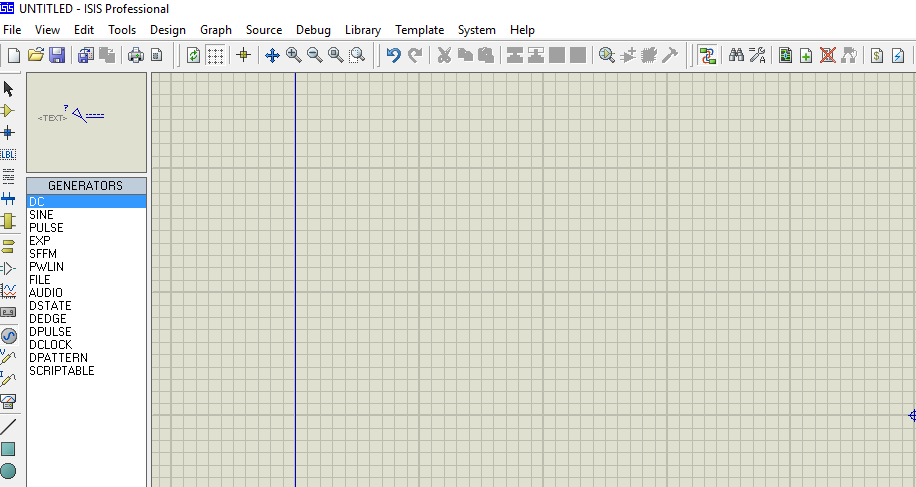The image size is (916, 487).
Task: Open the binoculars search and tag tool
Action: pyautogui.click(x=736, y=55)
